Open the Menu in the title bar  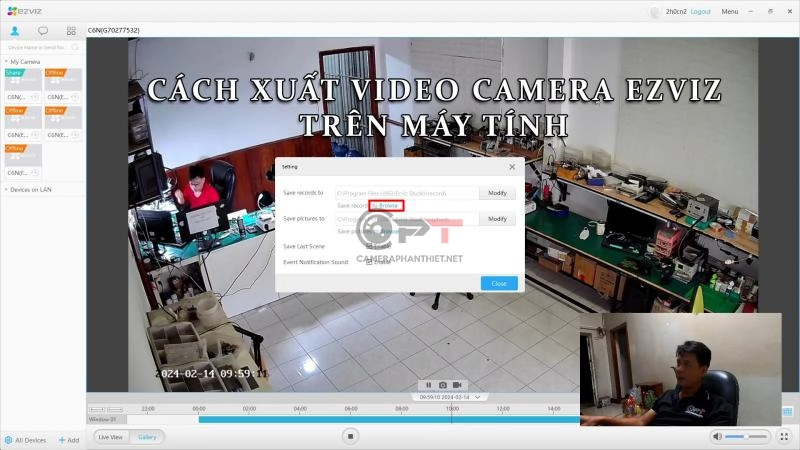click(730, 11)
